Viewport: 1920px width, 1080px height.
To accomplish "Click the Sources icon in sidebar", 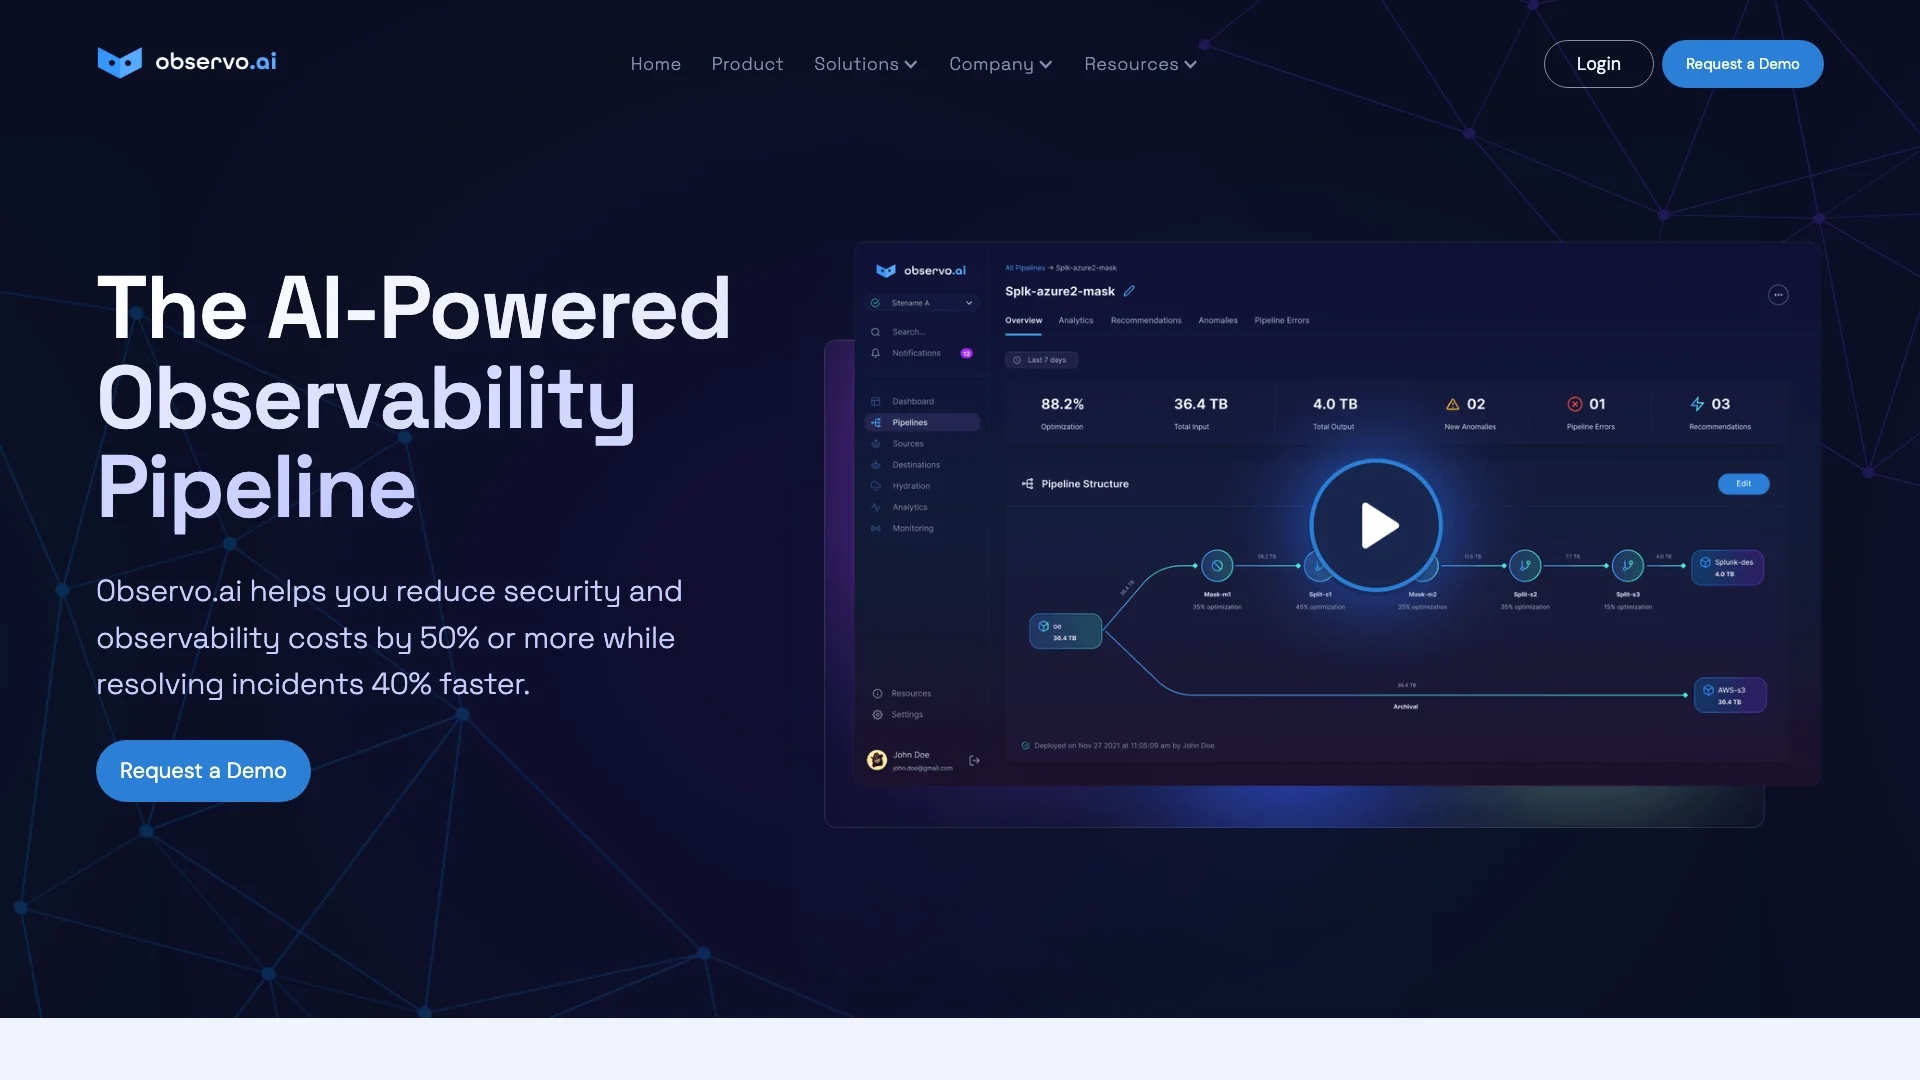I will coord(876,443).
